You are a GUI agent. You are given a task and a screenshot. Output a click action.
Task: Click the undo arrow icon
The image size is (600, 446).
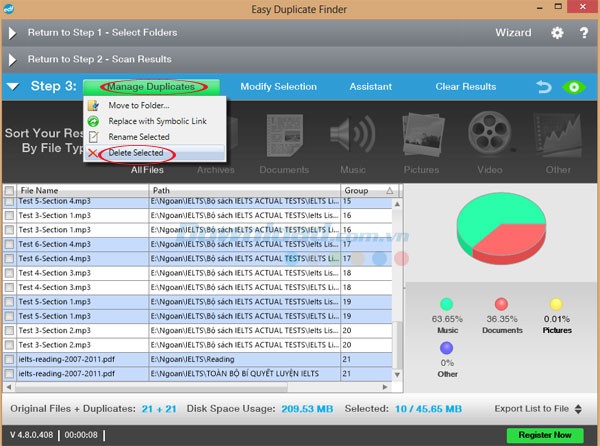point(545,87)
